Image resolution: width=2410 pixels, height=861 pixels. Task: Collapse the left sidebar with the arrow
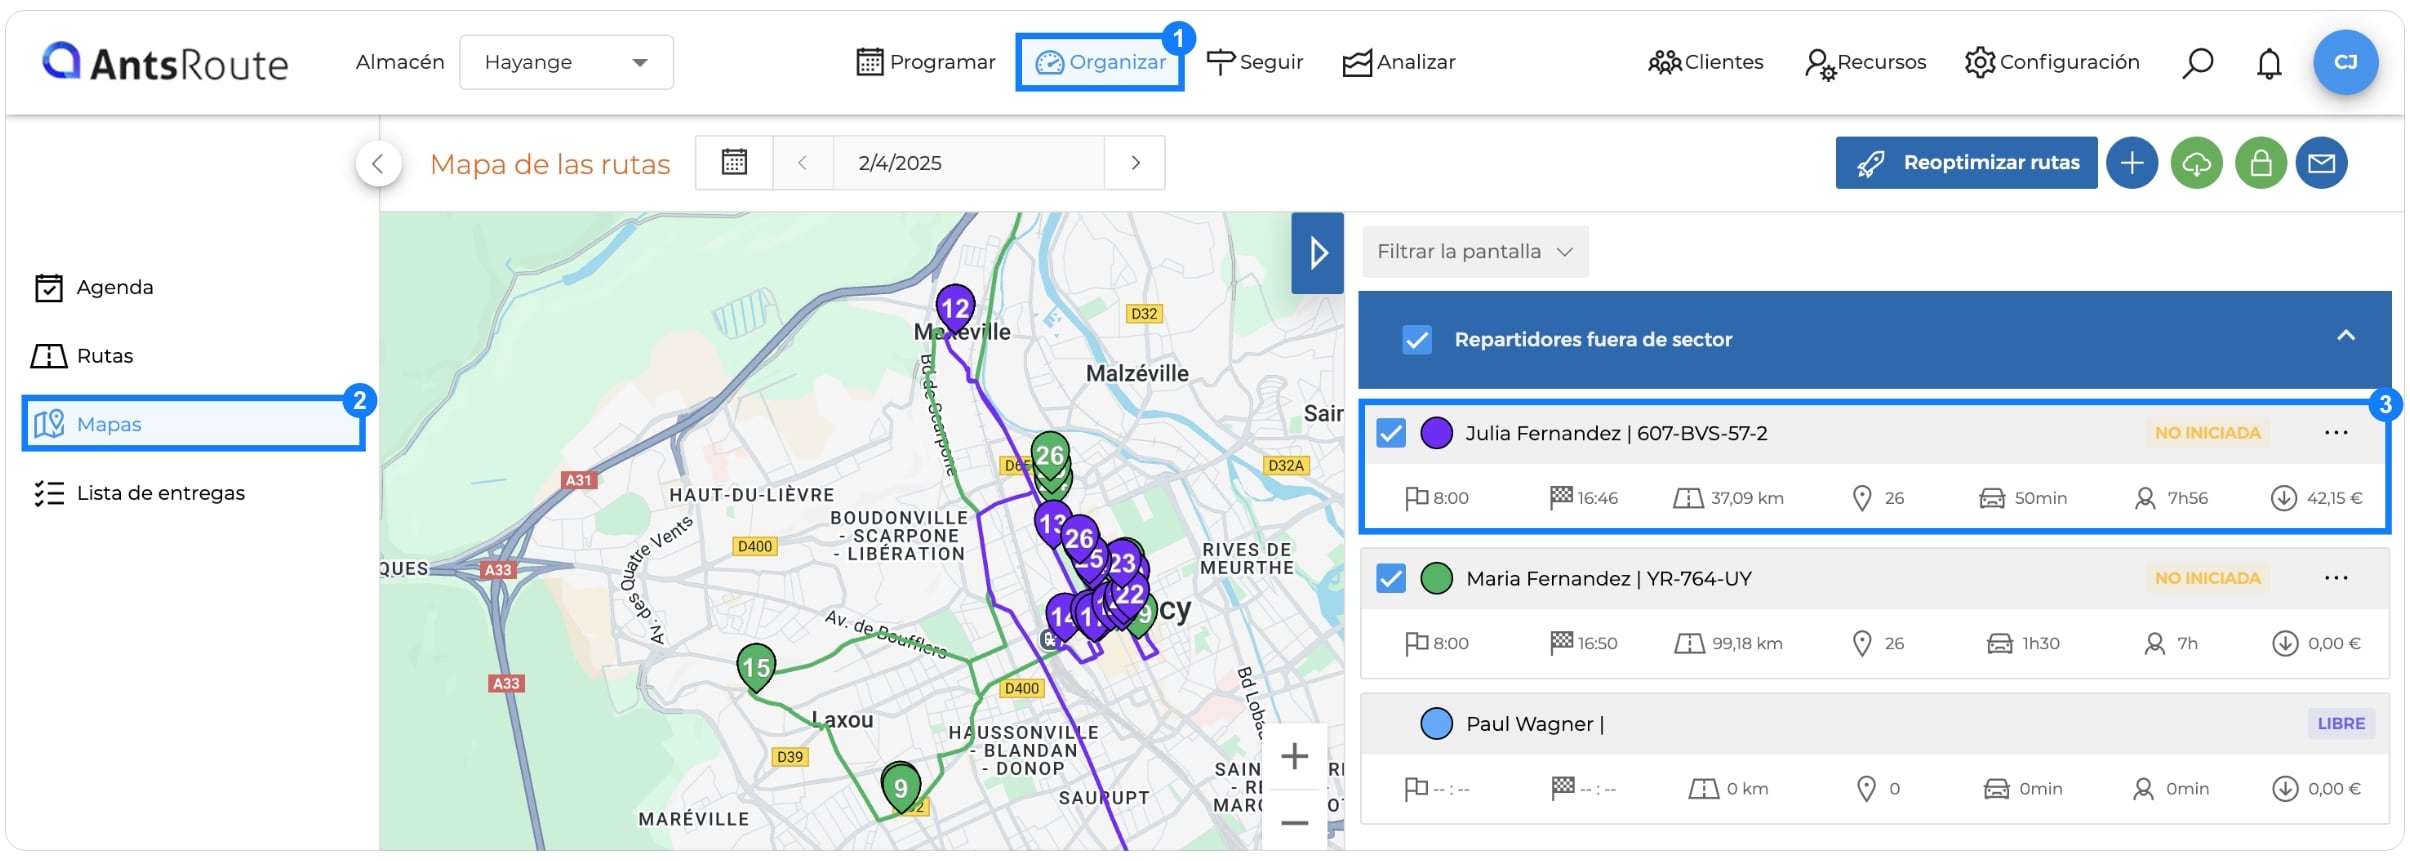(x=378, y=164)
